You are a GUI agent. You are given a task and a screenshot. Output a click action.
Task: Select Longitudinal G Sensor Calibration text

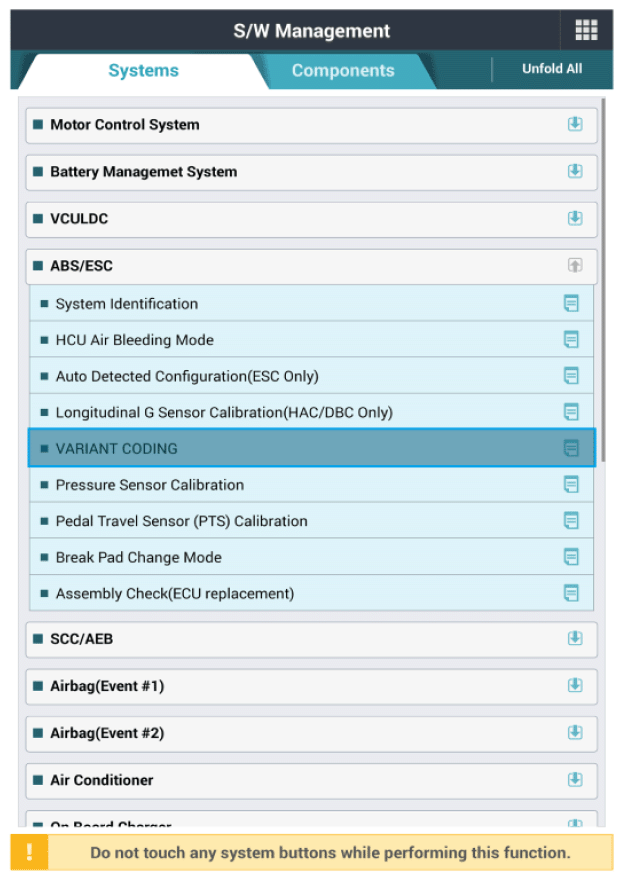[224, 412]
